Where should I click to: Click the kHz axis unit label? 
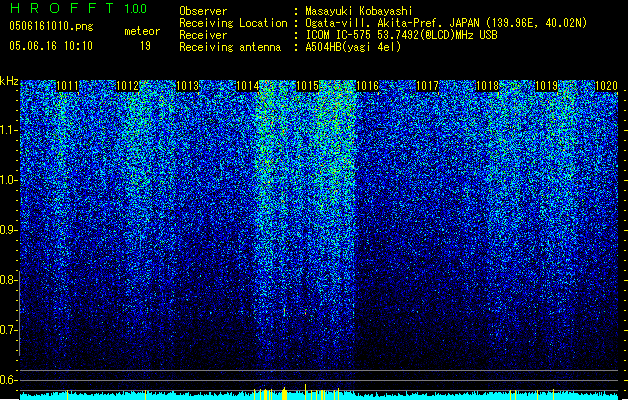coord(9,81)
